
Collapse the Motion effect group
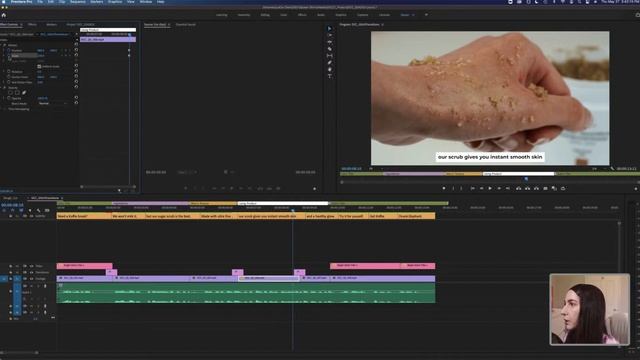1,45
